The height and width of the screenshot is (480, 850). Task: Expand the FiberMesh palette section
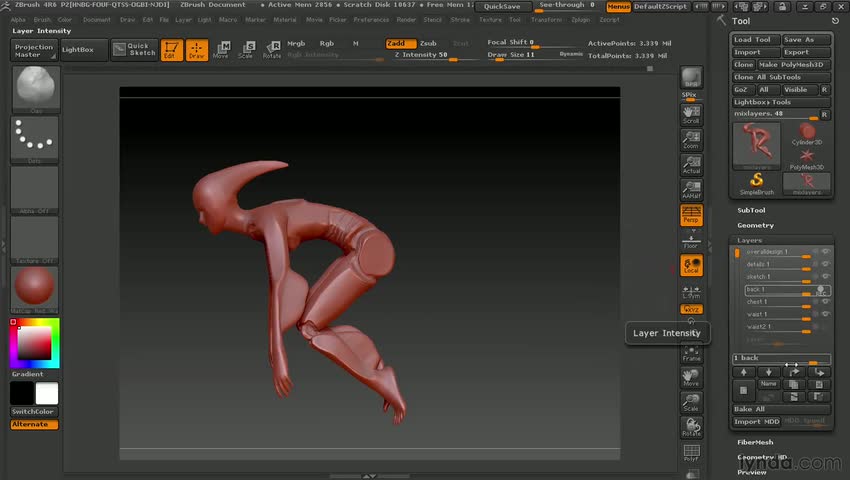757,442
